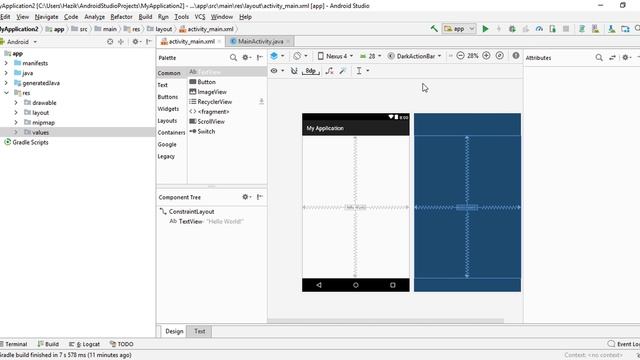
Task: Attach debugger to Android process
Action: click(x=553, y=29)
